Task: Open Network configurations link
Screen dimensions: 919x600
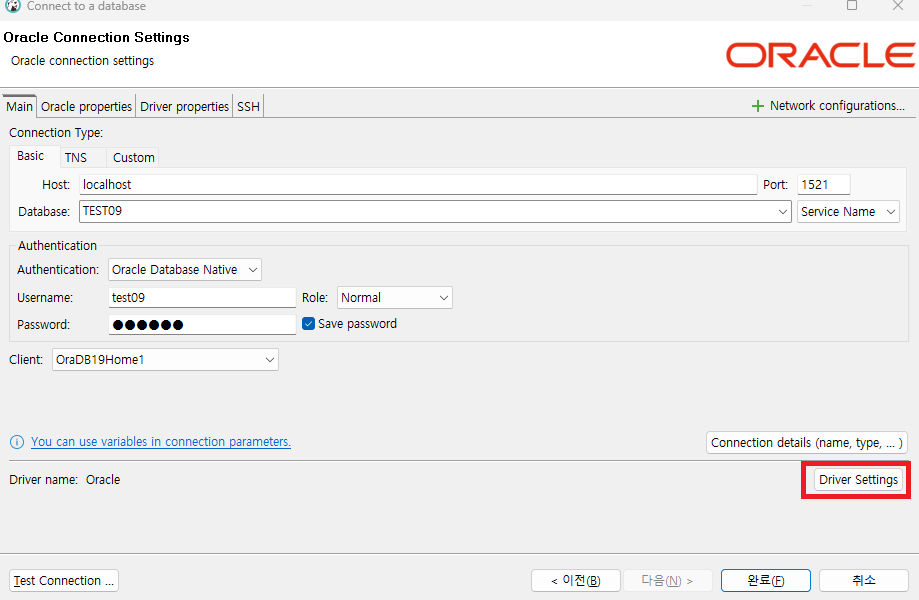Action: coord(837,106)
